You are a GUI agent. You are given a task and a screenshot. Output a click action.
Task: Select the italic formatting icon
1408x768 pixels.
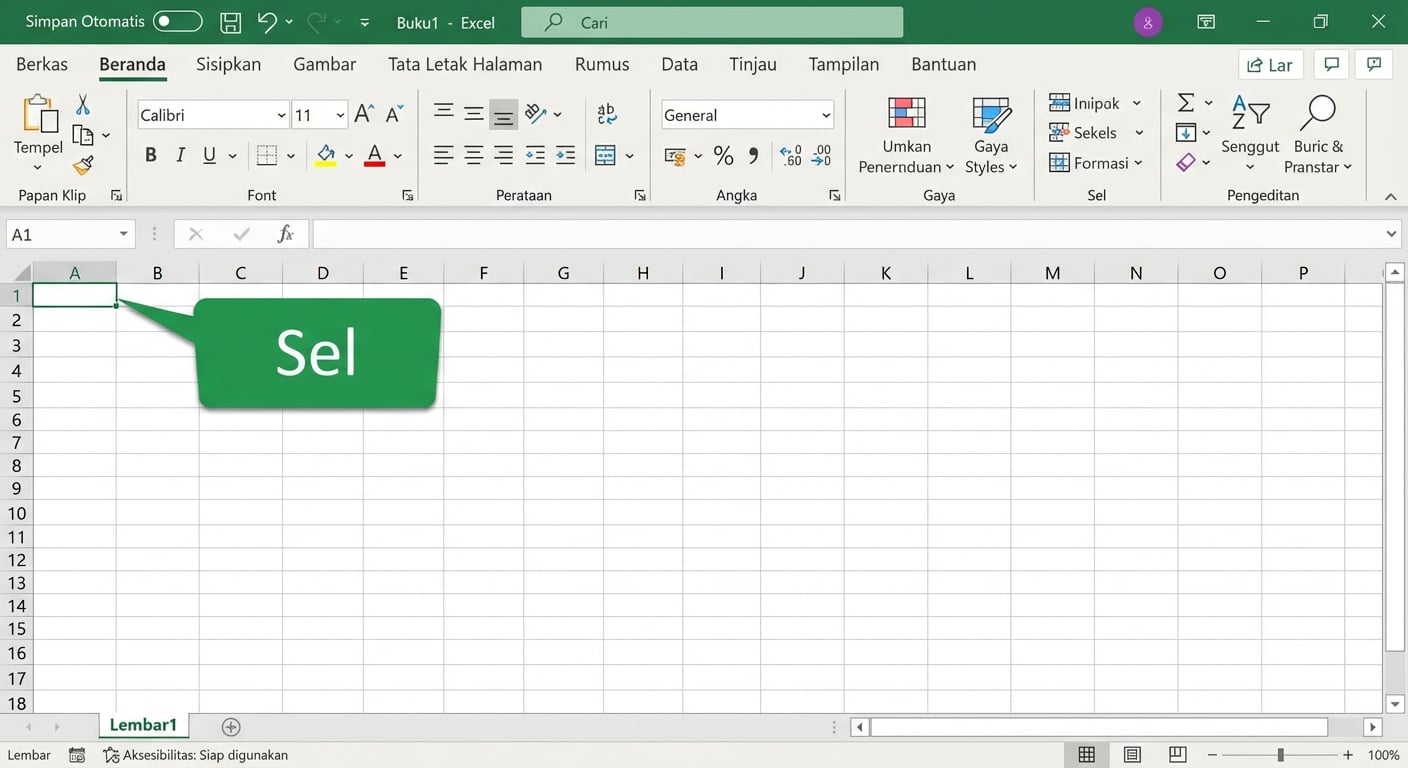coord(180,154)
